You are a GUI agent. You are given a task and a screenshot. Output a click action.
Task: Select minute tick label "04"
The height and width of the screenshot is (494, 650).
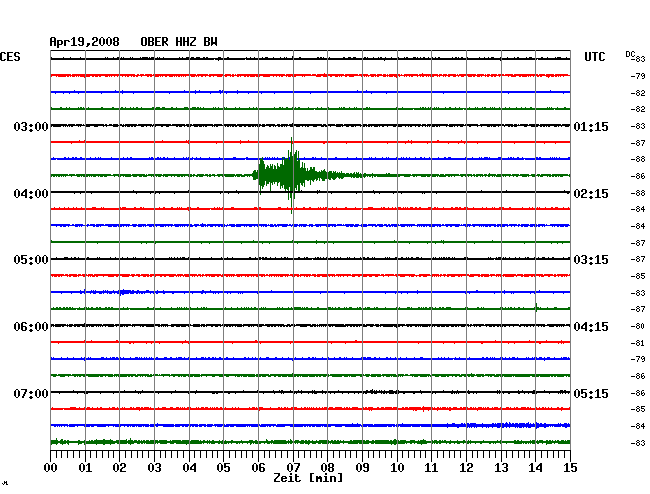click(x=189, y=467)
